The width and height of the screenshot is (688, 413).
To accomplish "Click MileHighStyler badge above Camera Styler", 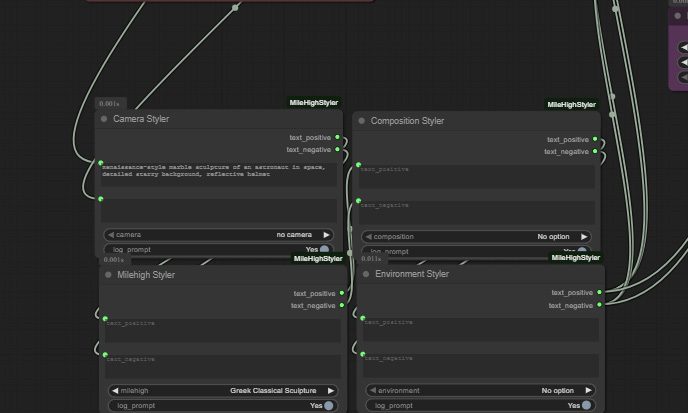I will tap(314, 103).
